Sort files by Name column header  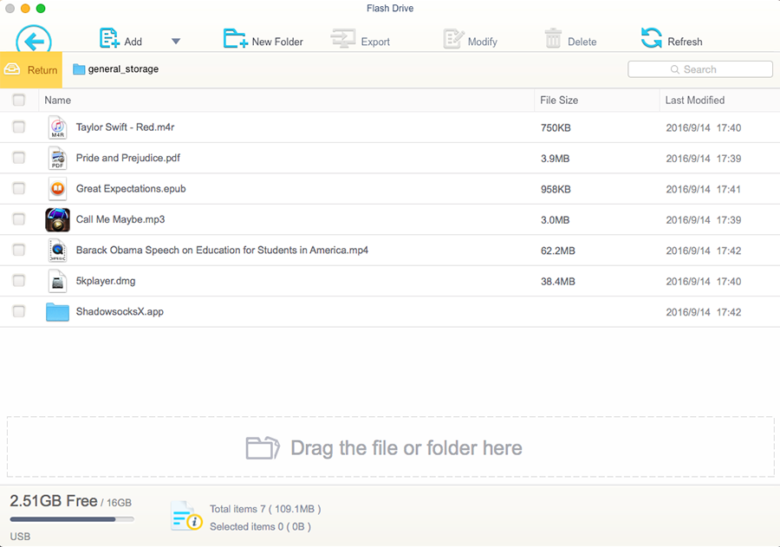pos(58,100)
